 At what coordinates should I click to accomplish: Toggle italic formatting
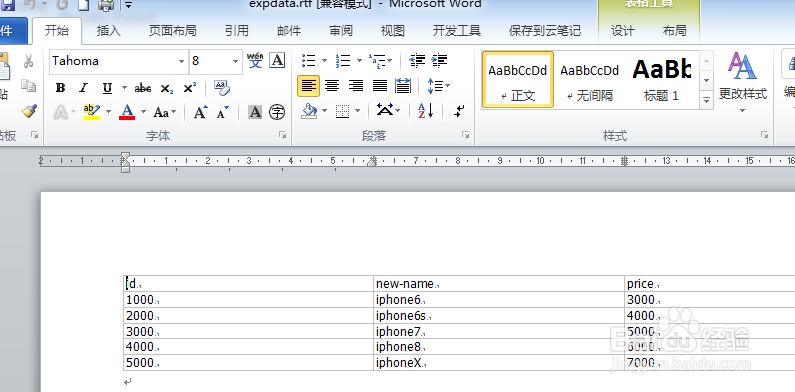pyautogui.click(x=84, y=88)
